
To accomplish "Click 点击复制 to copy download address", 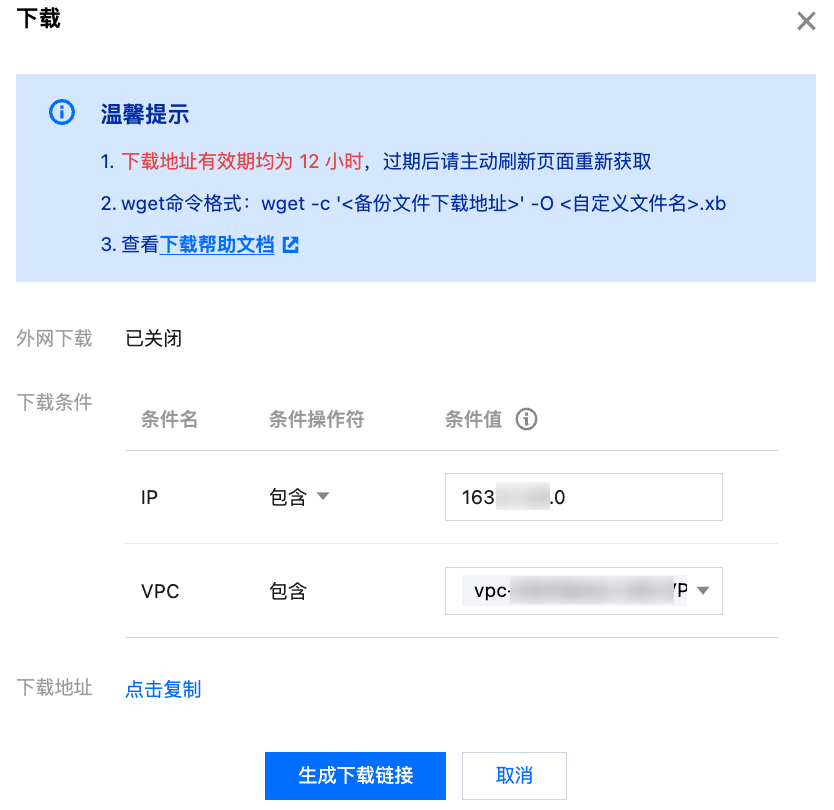I will pos(163,689).
